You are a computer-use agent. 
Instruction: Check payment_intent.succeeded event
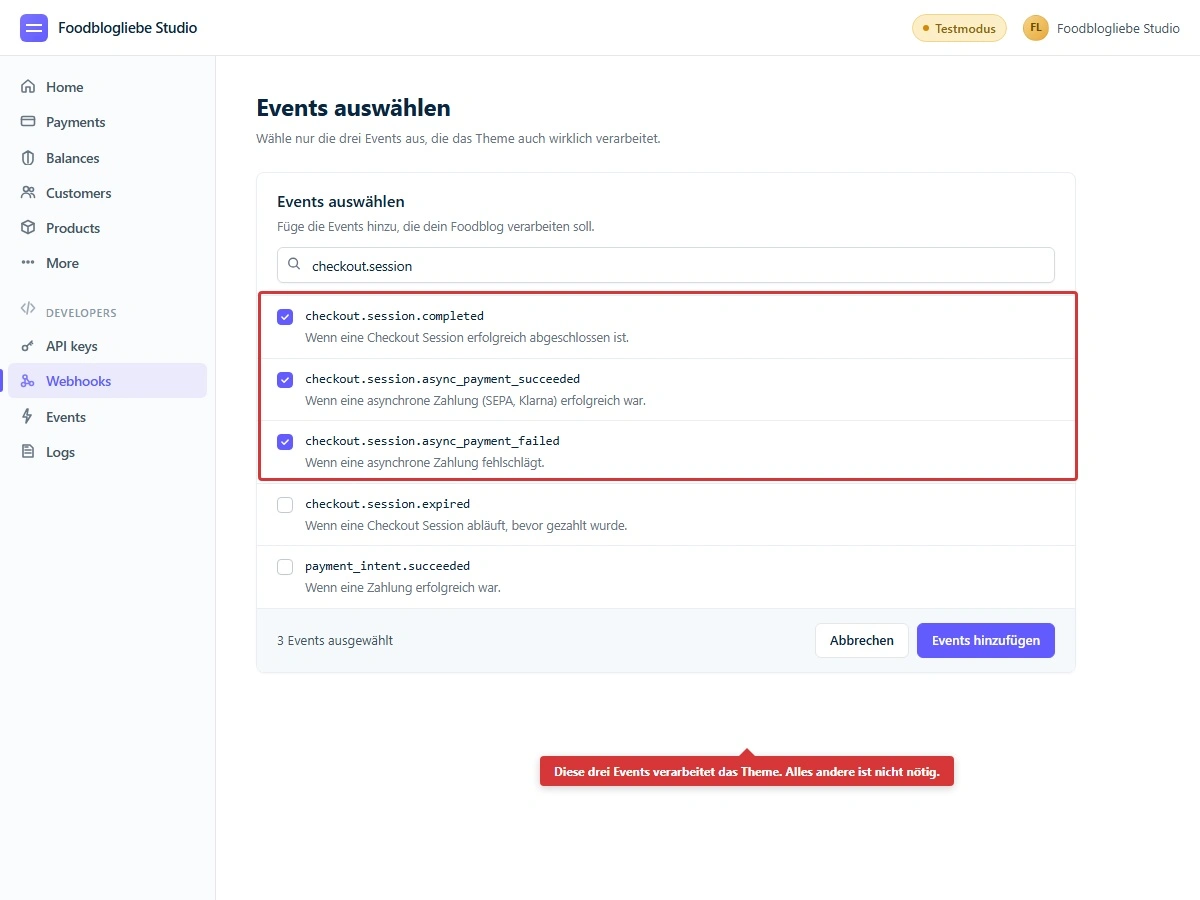tap(285, 566)
